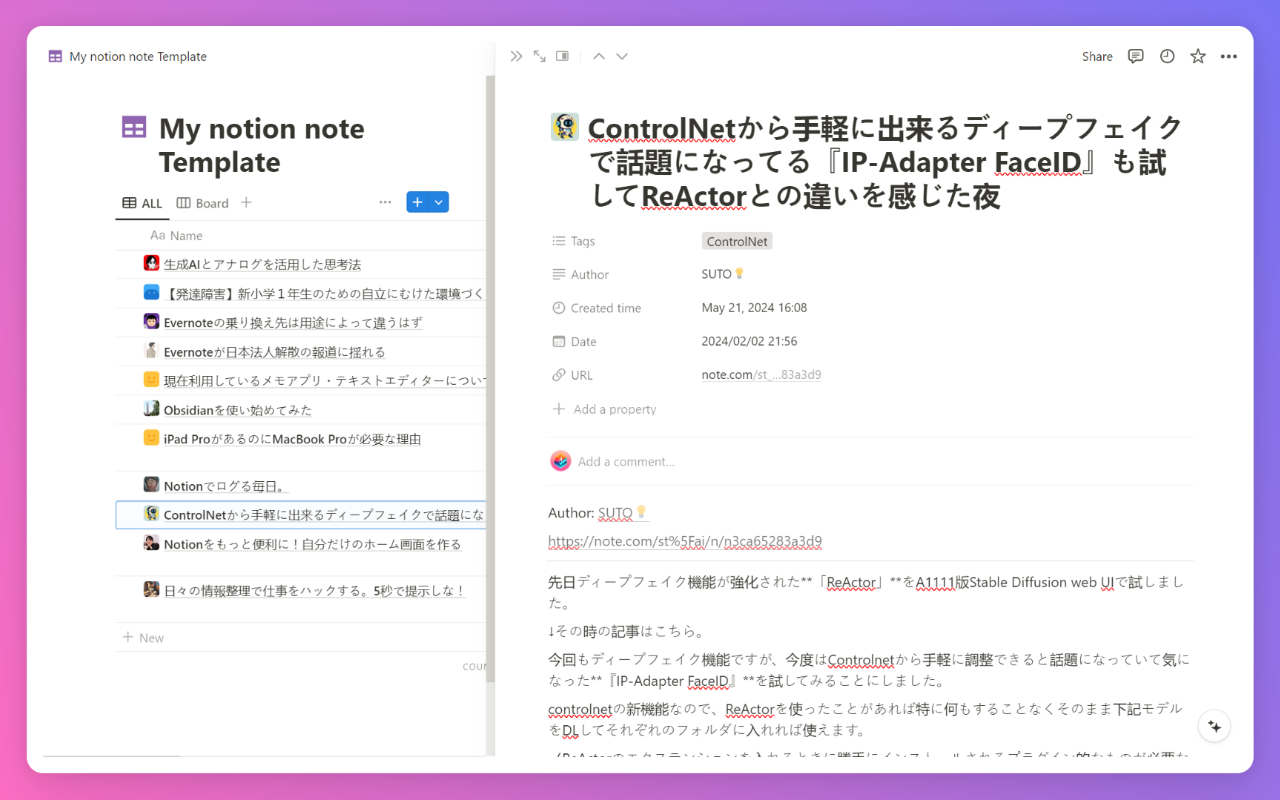
Task: Open the note.com URL property link
Action: [761, 375]
